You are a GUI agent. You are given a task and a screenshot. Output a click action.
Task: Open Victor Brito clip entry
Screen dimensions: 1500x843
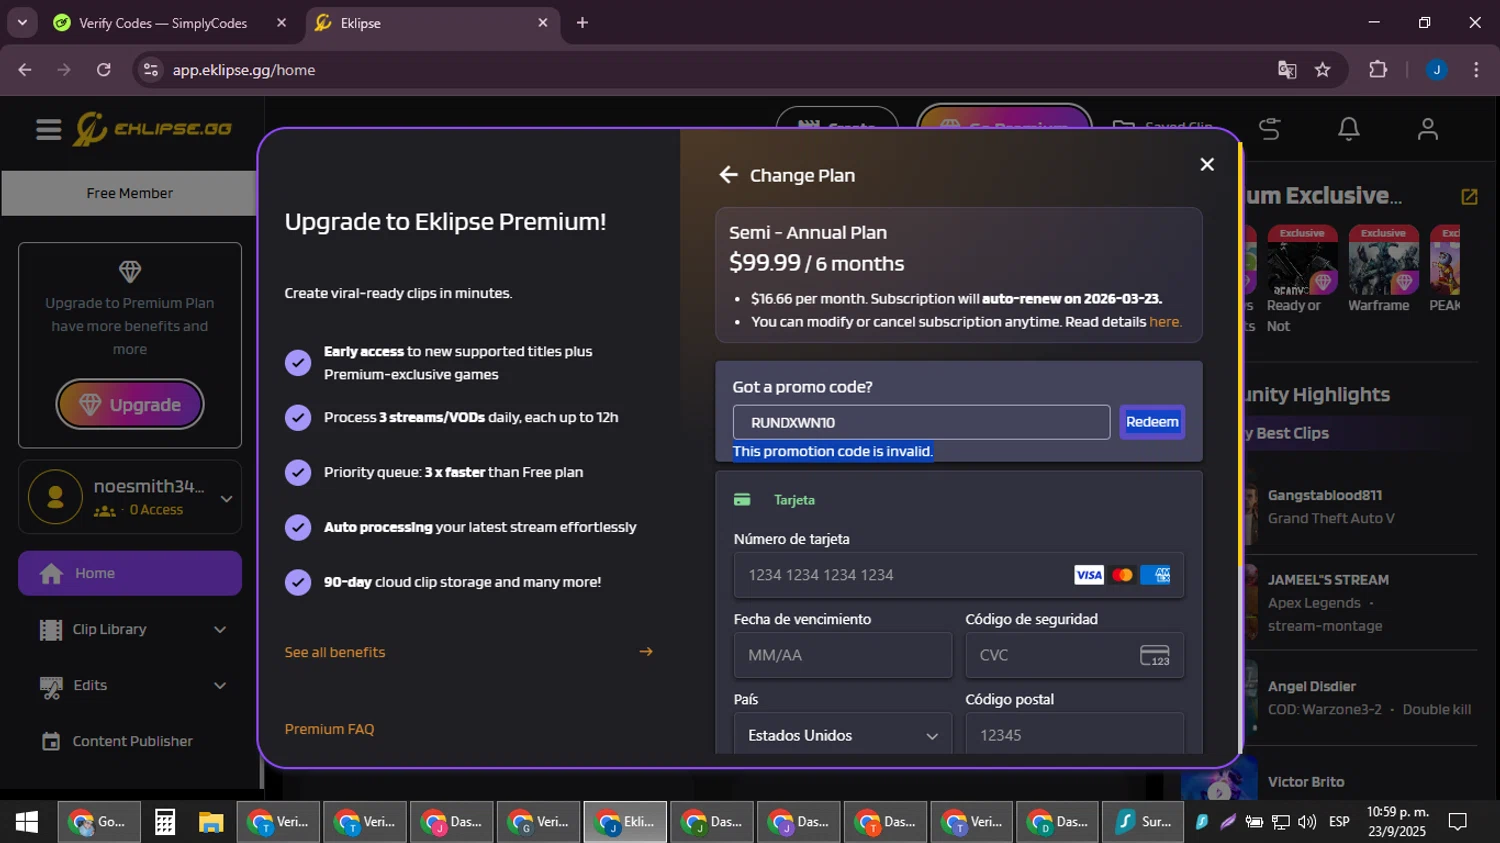tap(1306, 782)
